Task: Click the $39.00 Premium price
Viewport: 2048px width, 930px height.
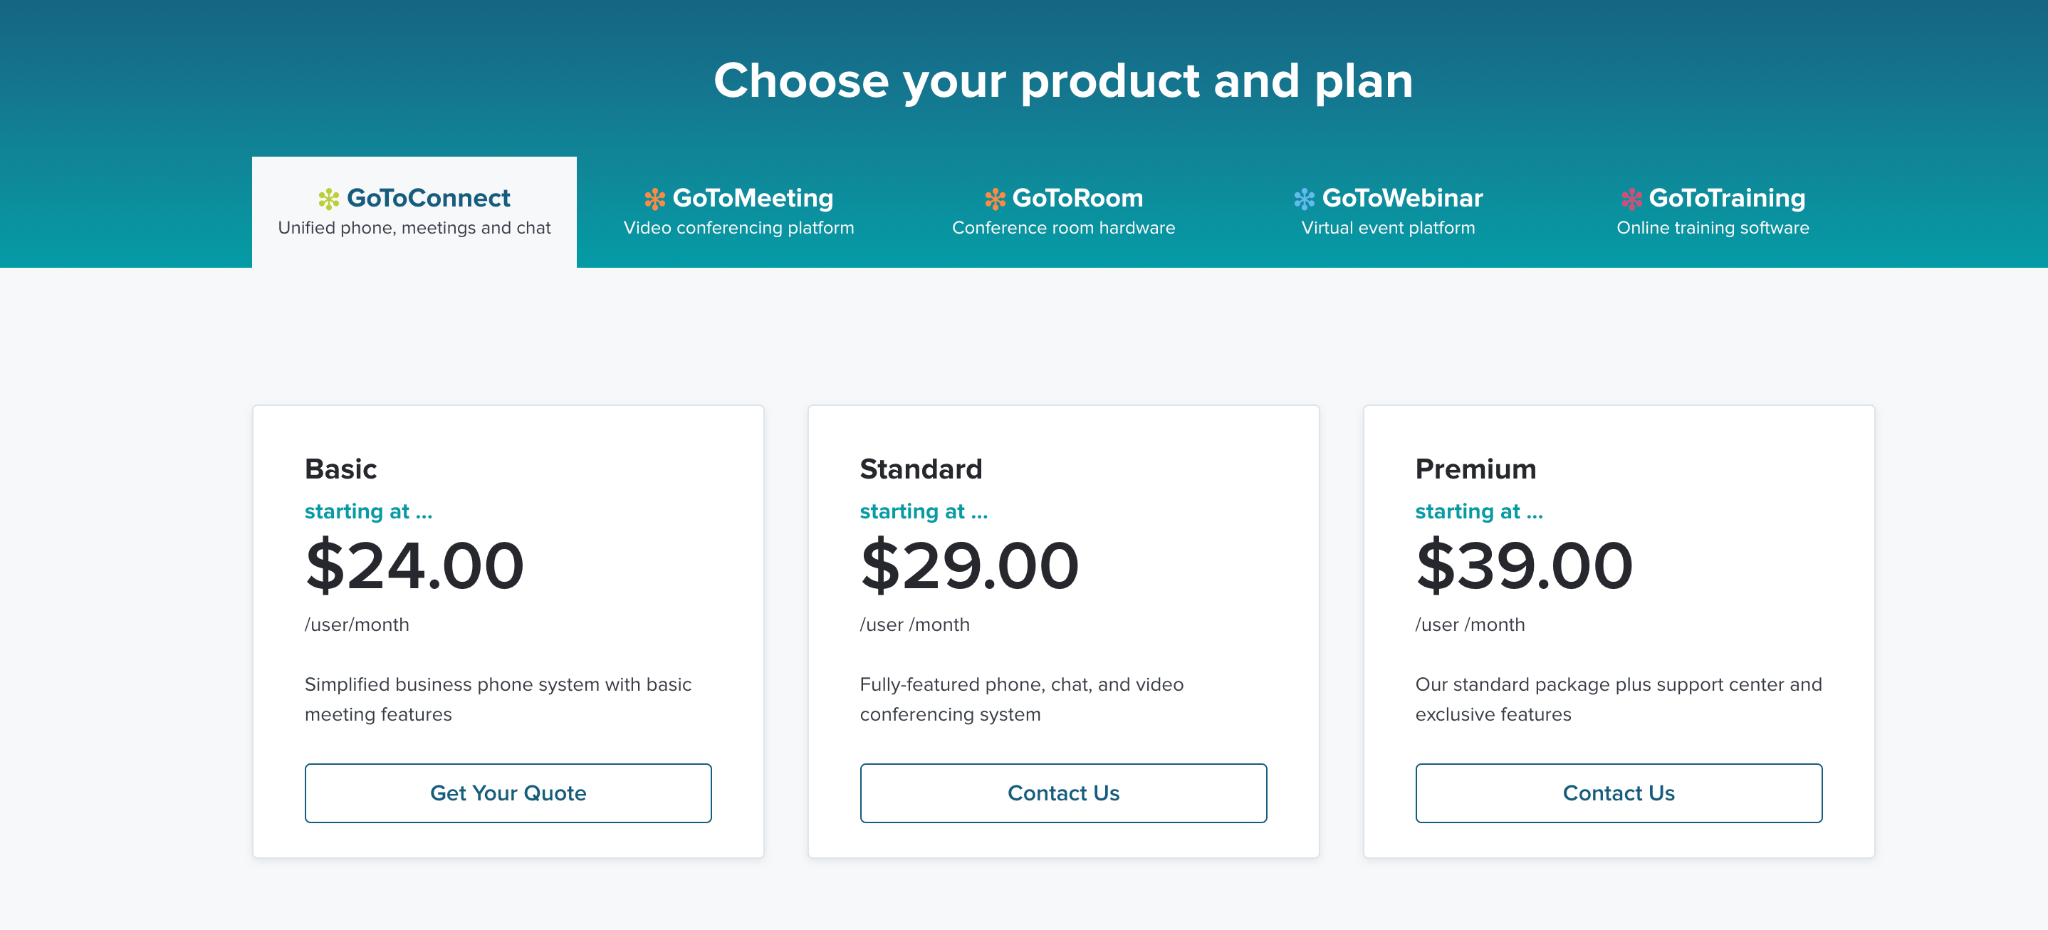Action: (1524, 566)
